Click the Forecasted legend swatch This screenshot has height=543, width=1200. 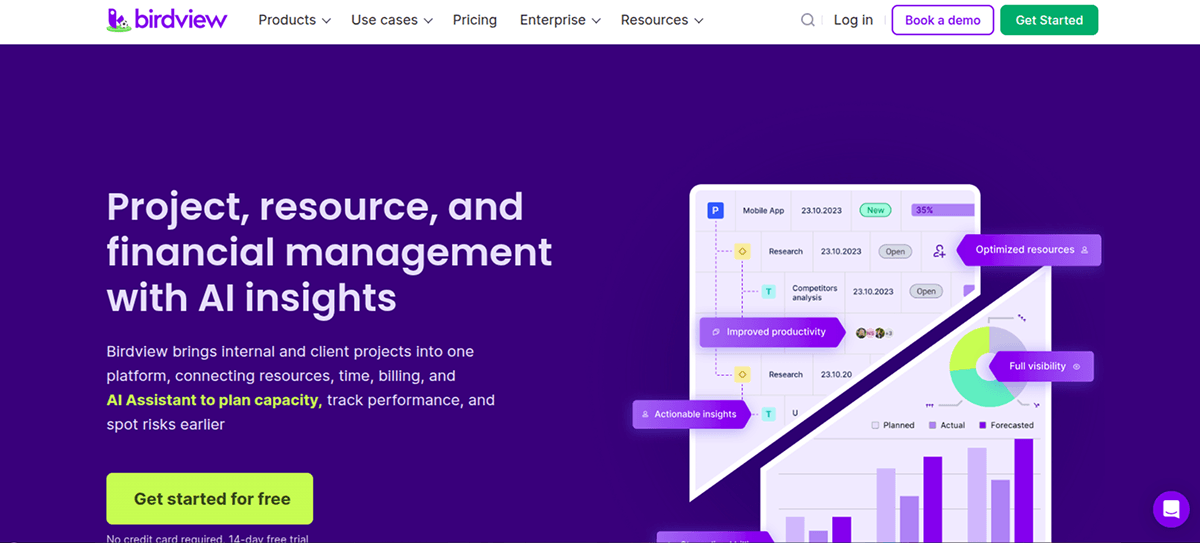pos(983,425)
